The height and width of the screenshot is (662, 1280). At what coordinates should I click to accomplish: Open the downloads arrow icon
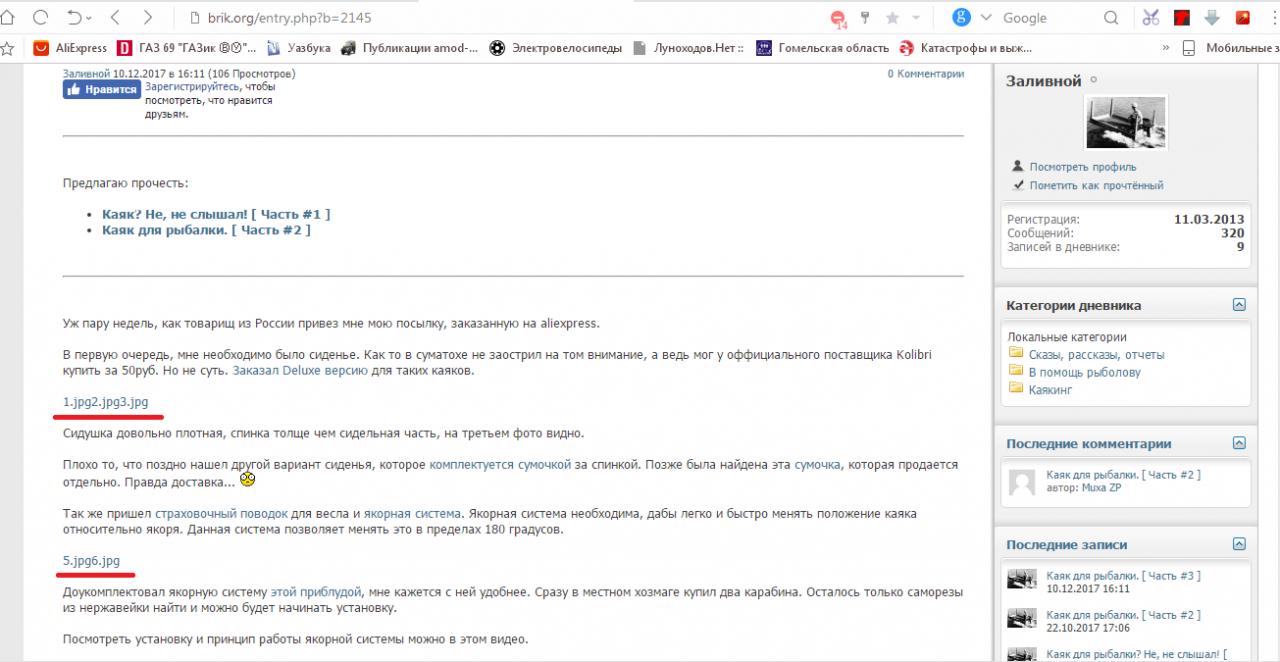[1212, 18]
